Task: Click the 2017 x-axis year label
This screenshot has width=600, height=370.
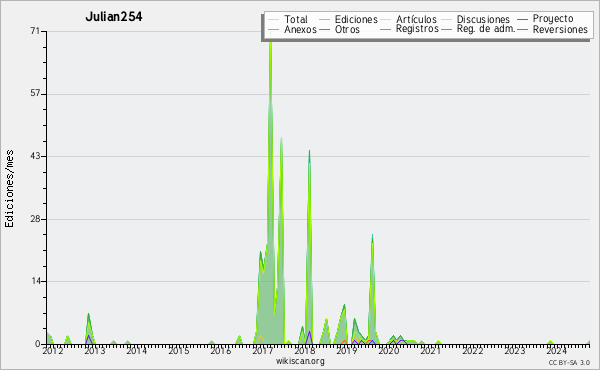Action: (x=262, y=350)
